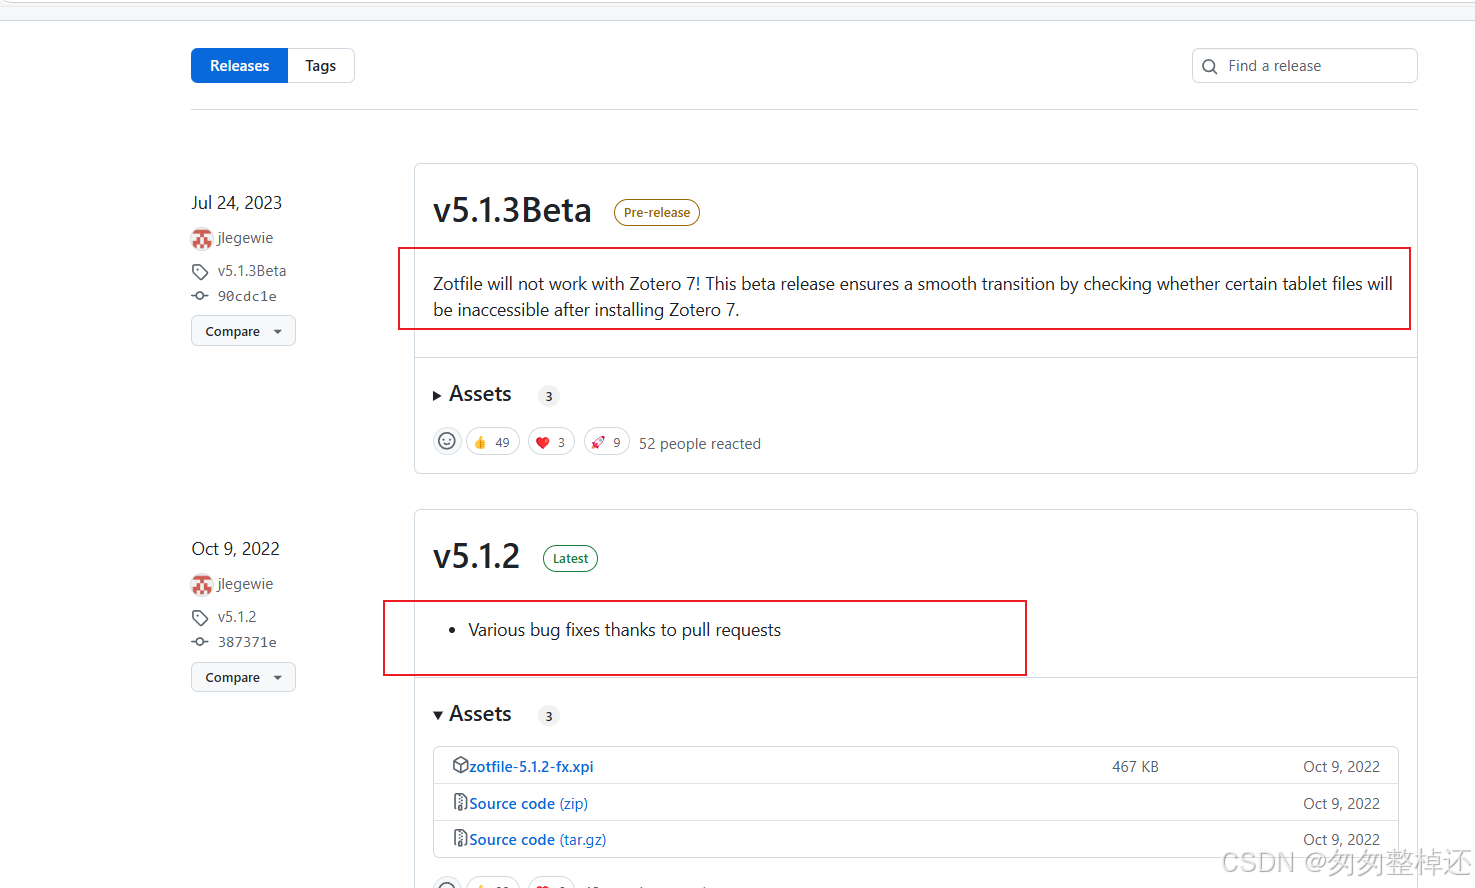Open the v5.1.3Beta tag link
The height and width of the screenshot is (888, 1475).
click(x=252, y=271)
